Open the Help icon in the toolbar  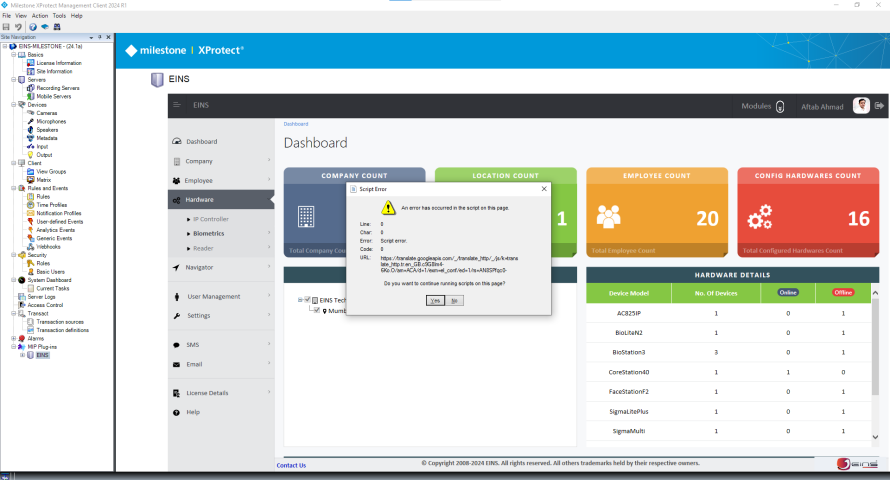pos(33,27)
